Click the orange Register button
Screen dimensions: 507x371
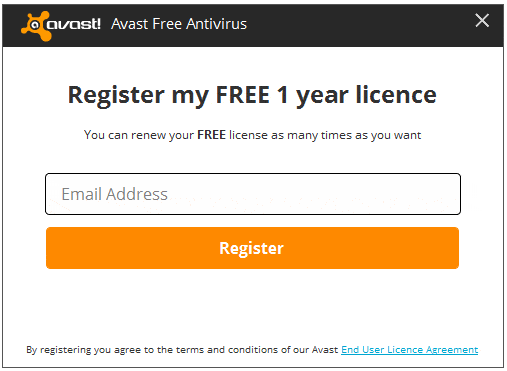[252, 248]
